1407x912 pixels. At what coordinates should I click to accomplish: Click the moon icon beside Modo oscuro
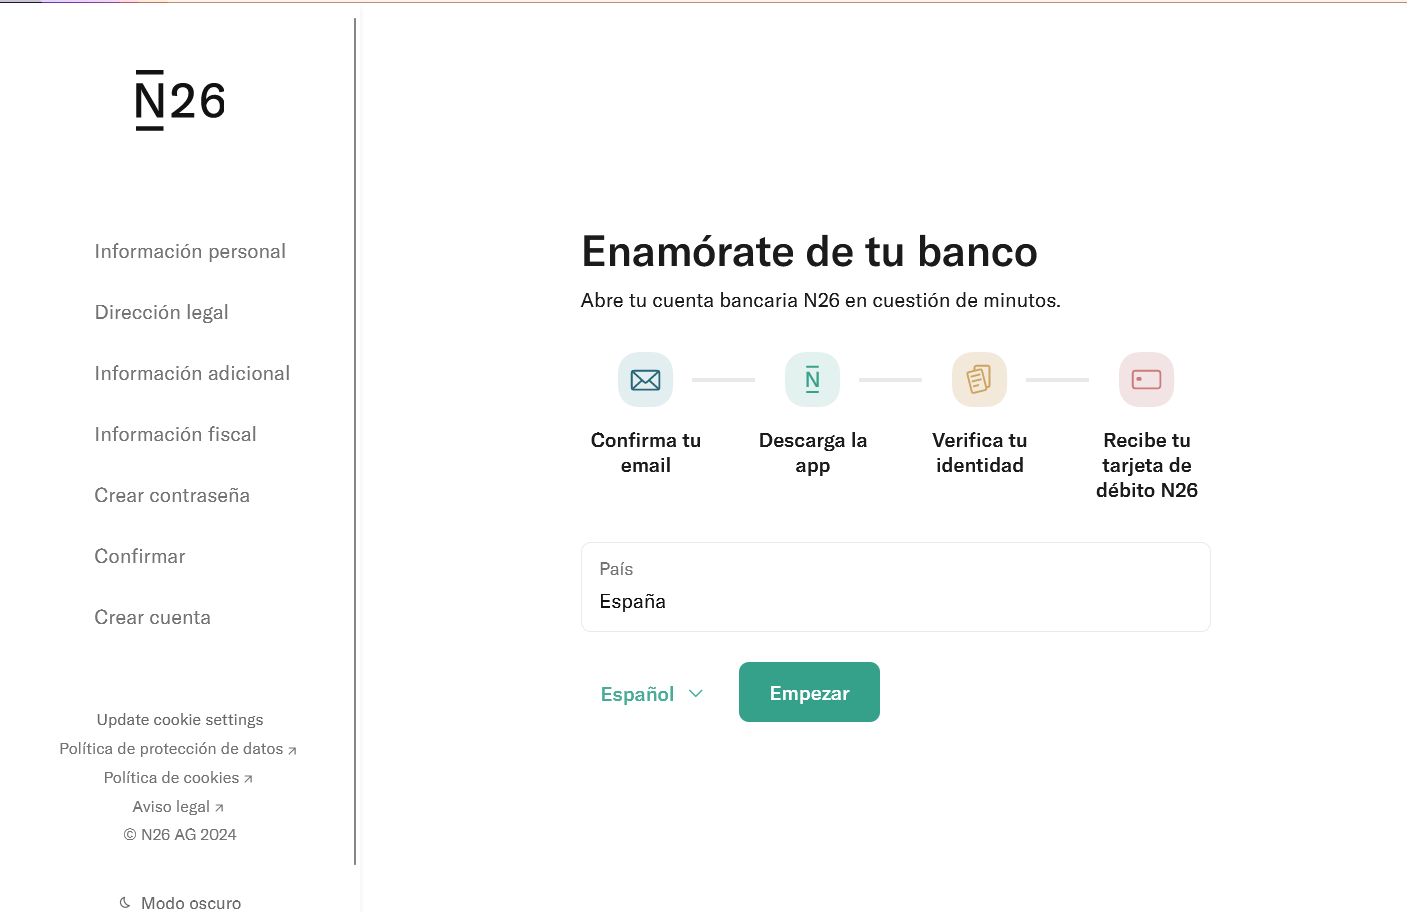tap(125, 903)
